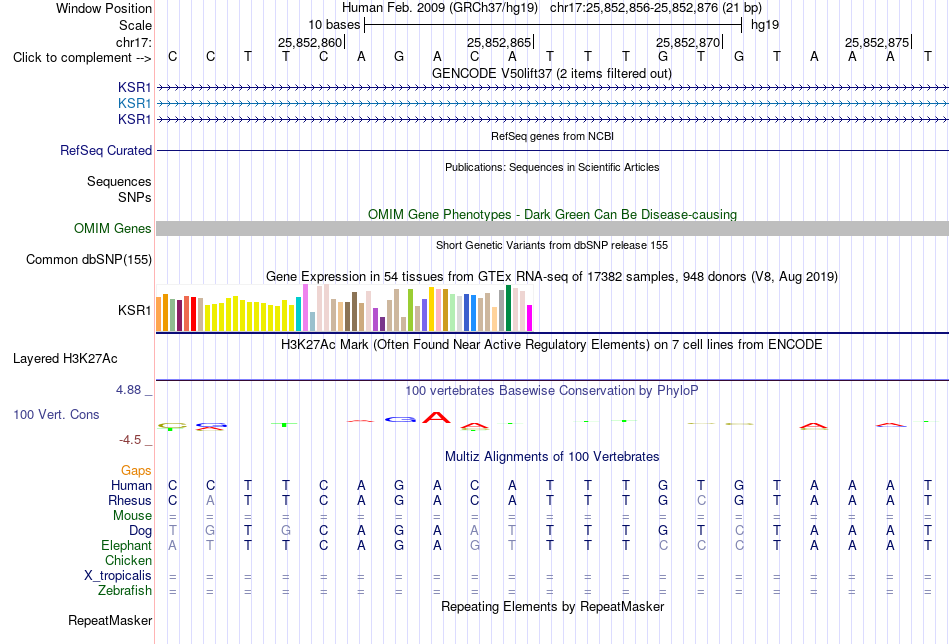Click the chr17:25,852,856-25,852,876 position text
Screen dimensions: 950x644
656,8
